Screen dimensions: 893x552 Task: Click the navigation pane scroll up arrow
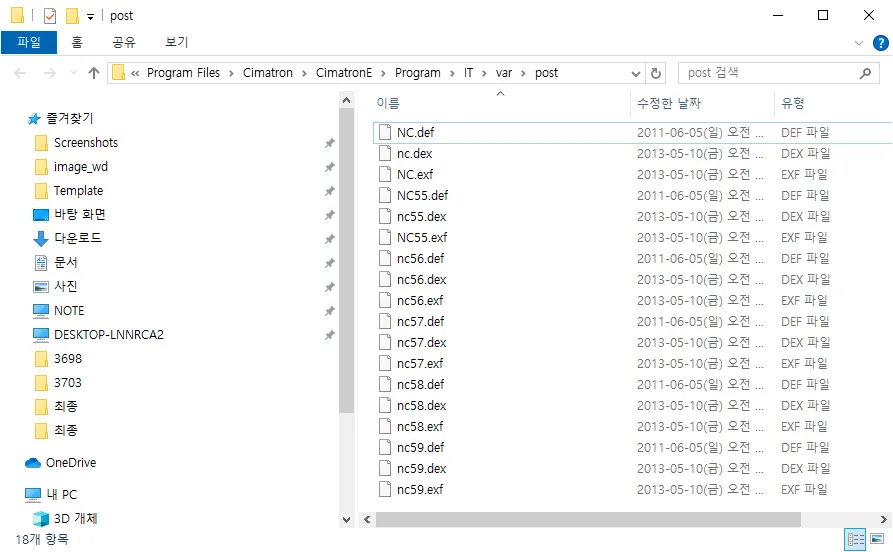[346, 100]
